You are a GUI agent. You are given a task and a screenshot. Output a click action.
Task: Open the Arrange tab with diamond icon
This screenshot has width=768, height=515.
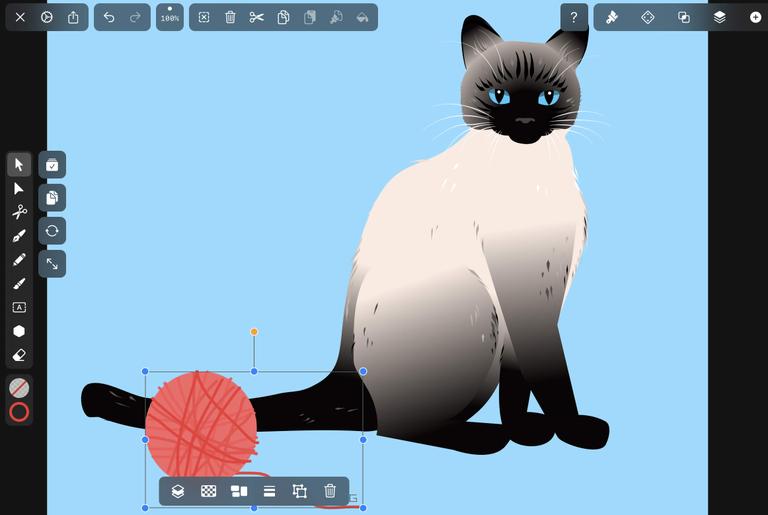coord(648,18)
